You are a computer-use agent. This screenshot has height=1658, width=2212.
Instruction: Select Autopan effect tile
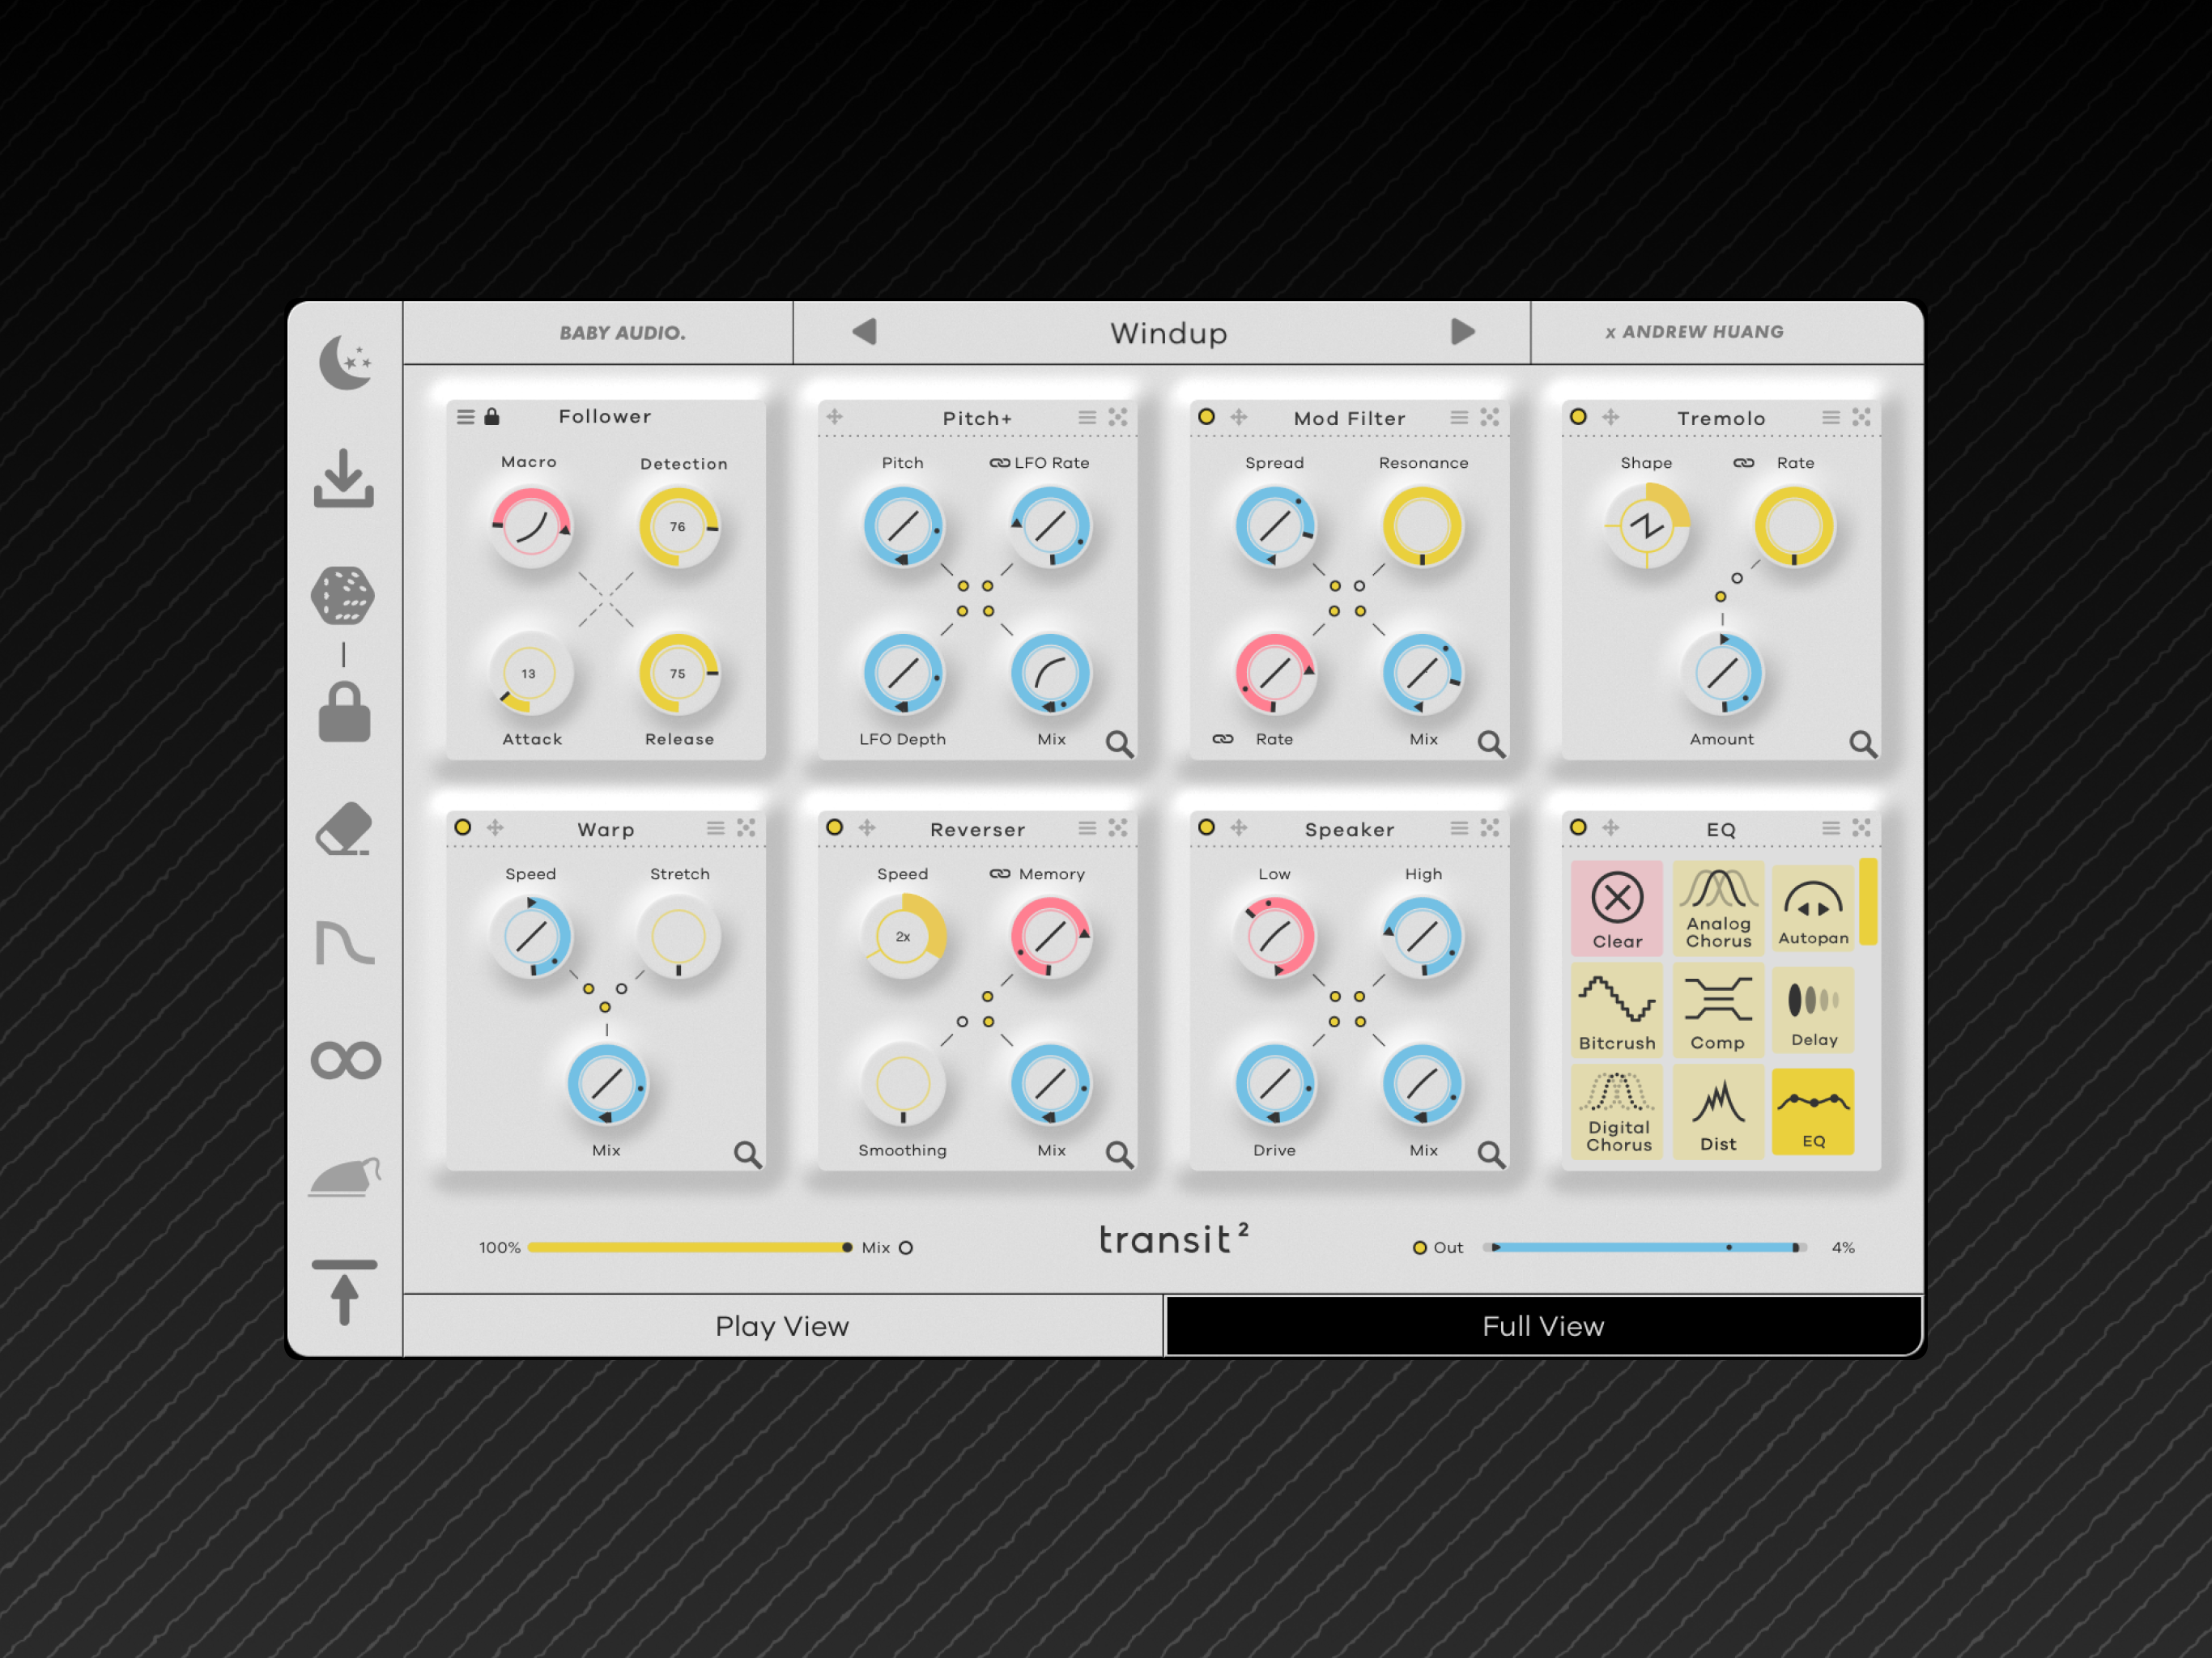pyautogui.click(x=1813, y=908)
